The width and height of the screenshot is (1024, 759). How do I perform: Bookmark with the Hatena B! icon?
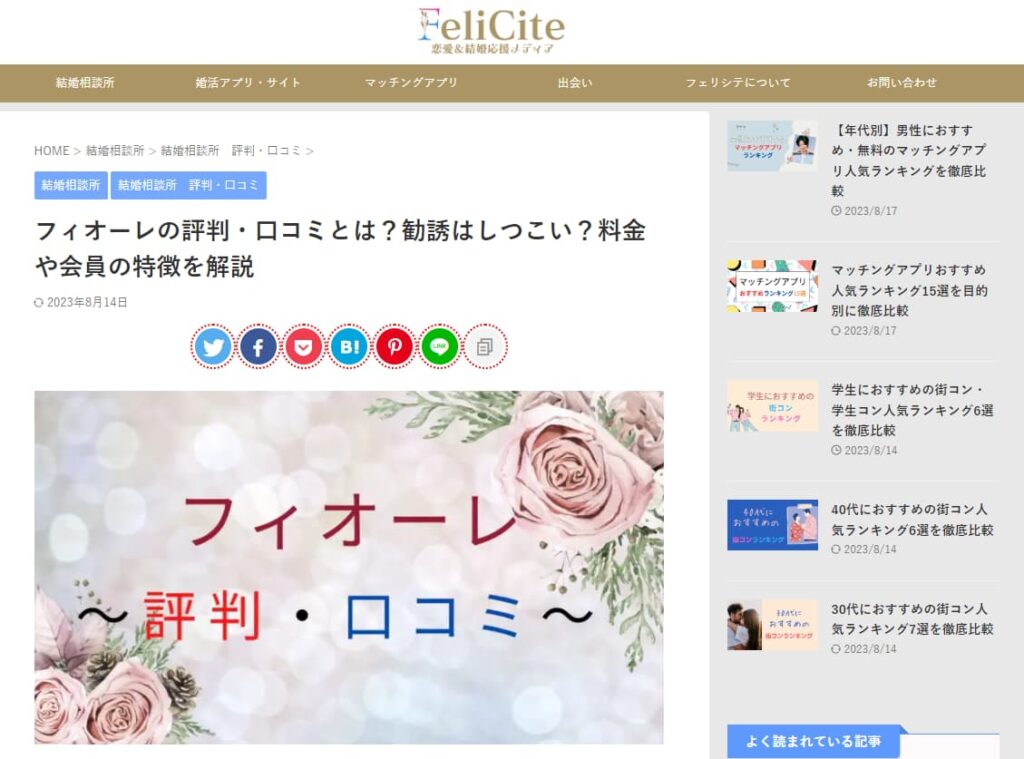[x=349, y=346]
